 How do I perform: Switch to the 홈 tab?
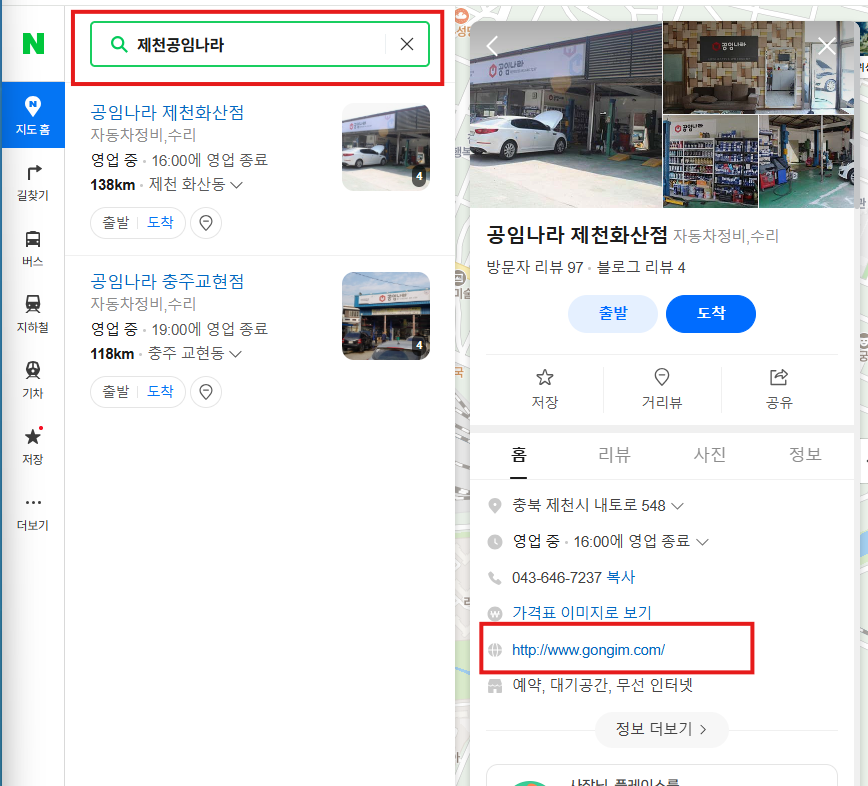519,455
